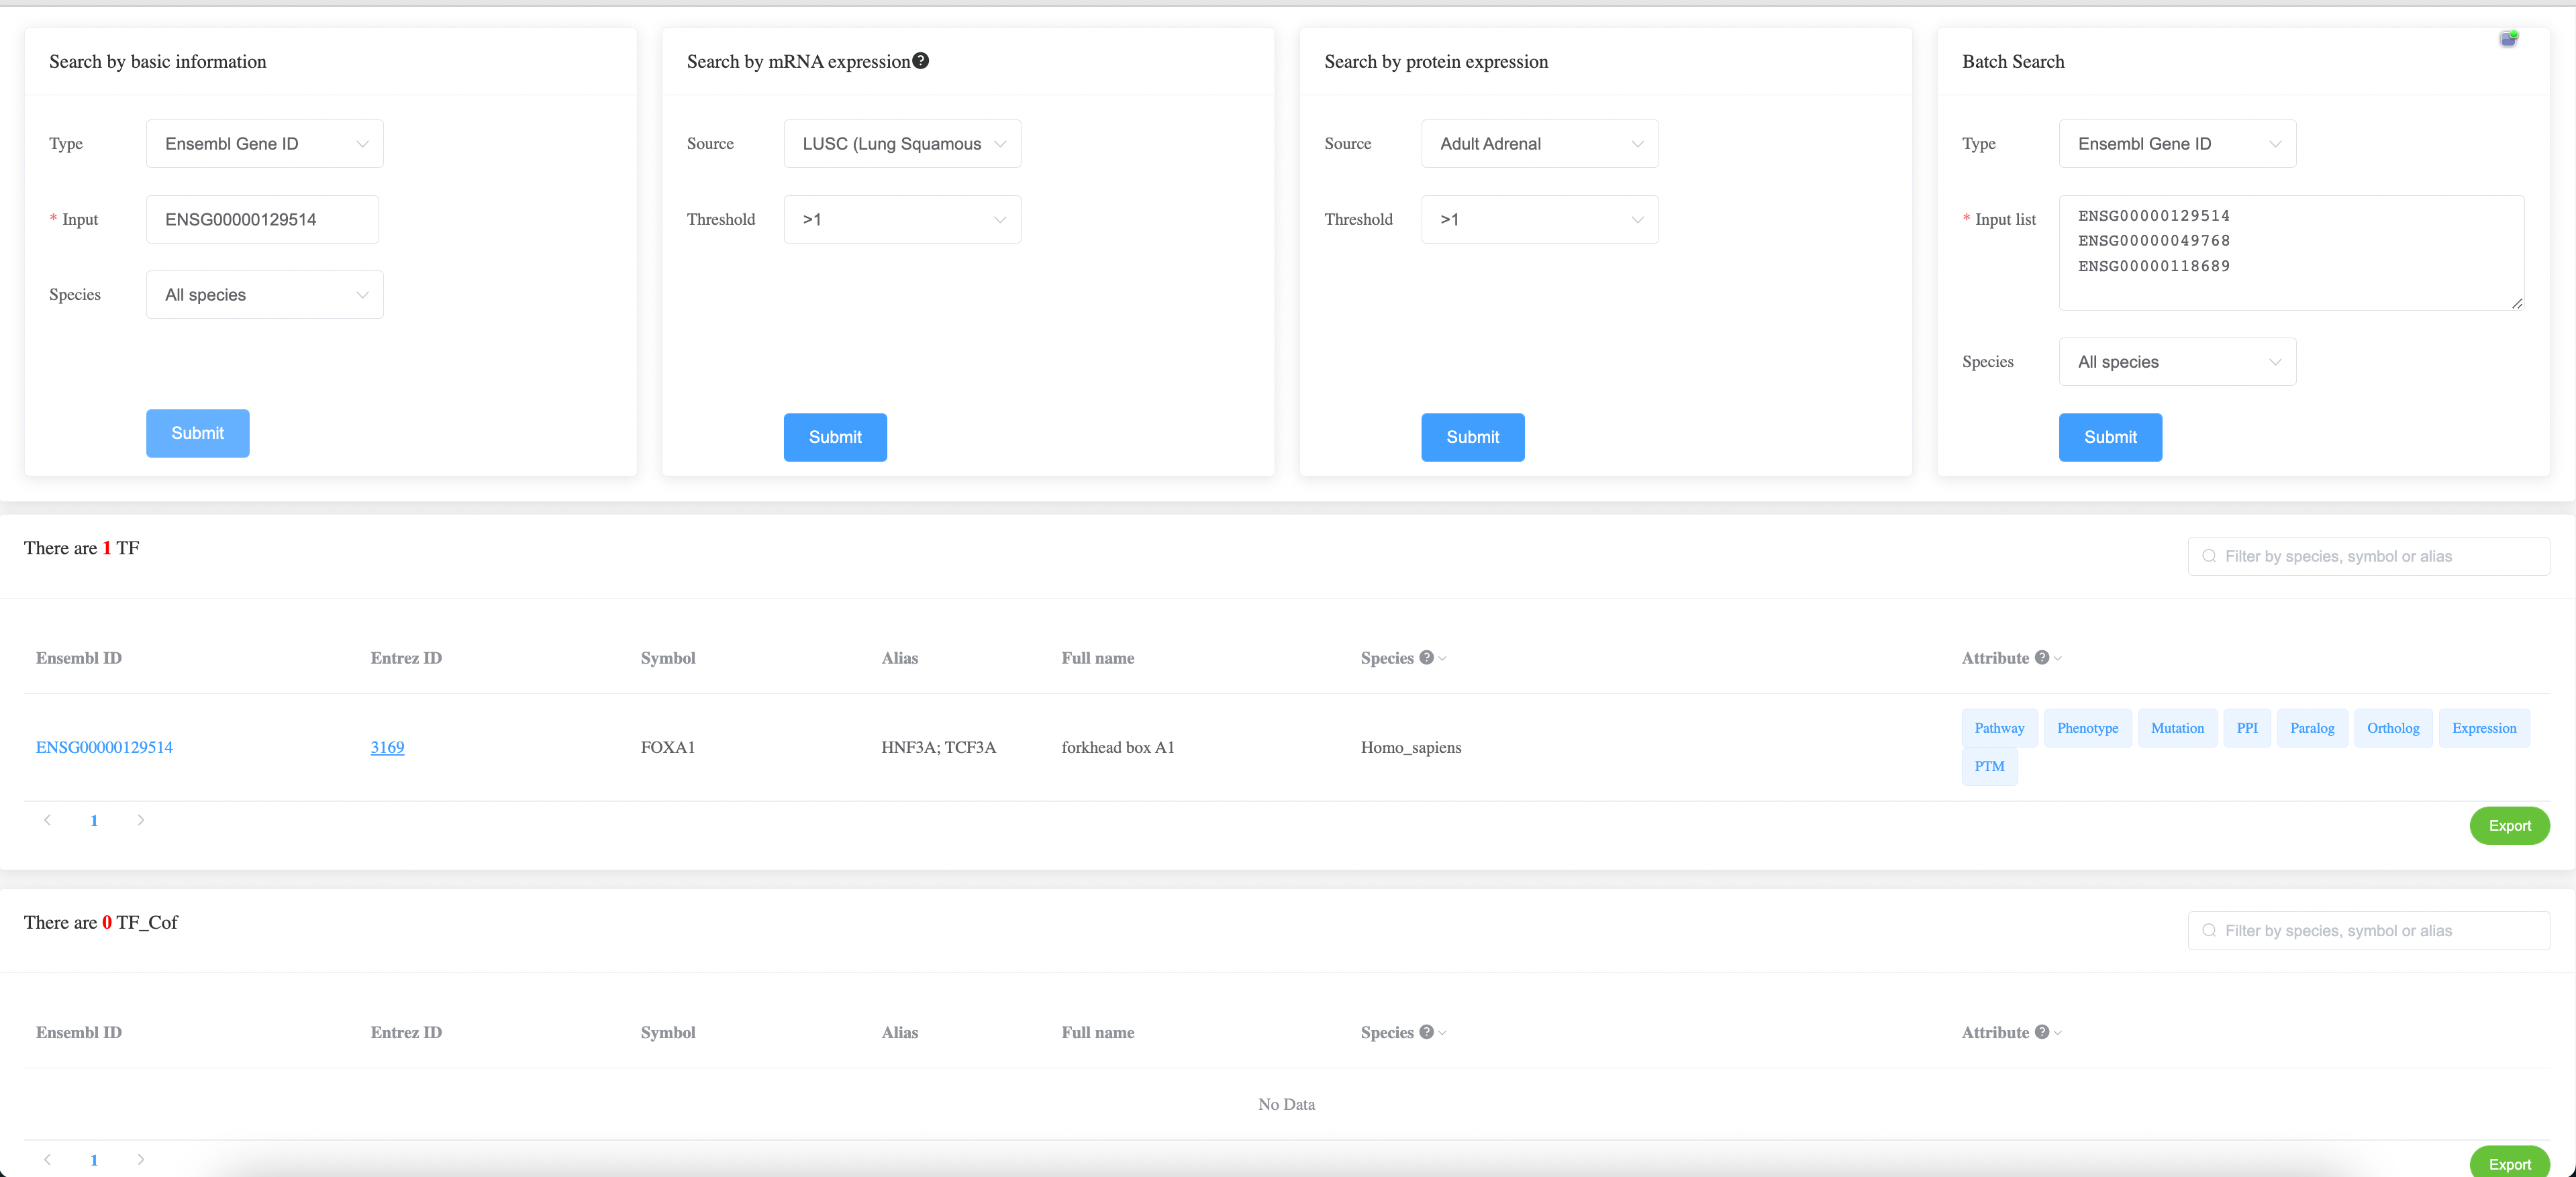Click next page arrow in TF table

pyautogui.click(x=141, y=820)
